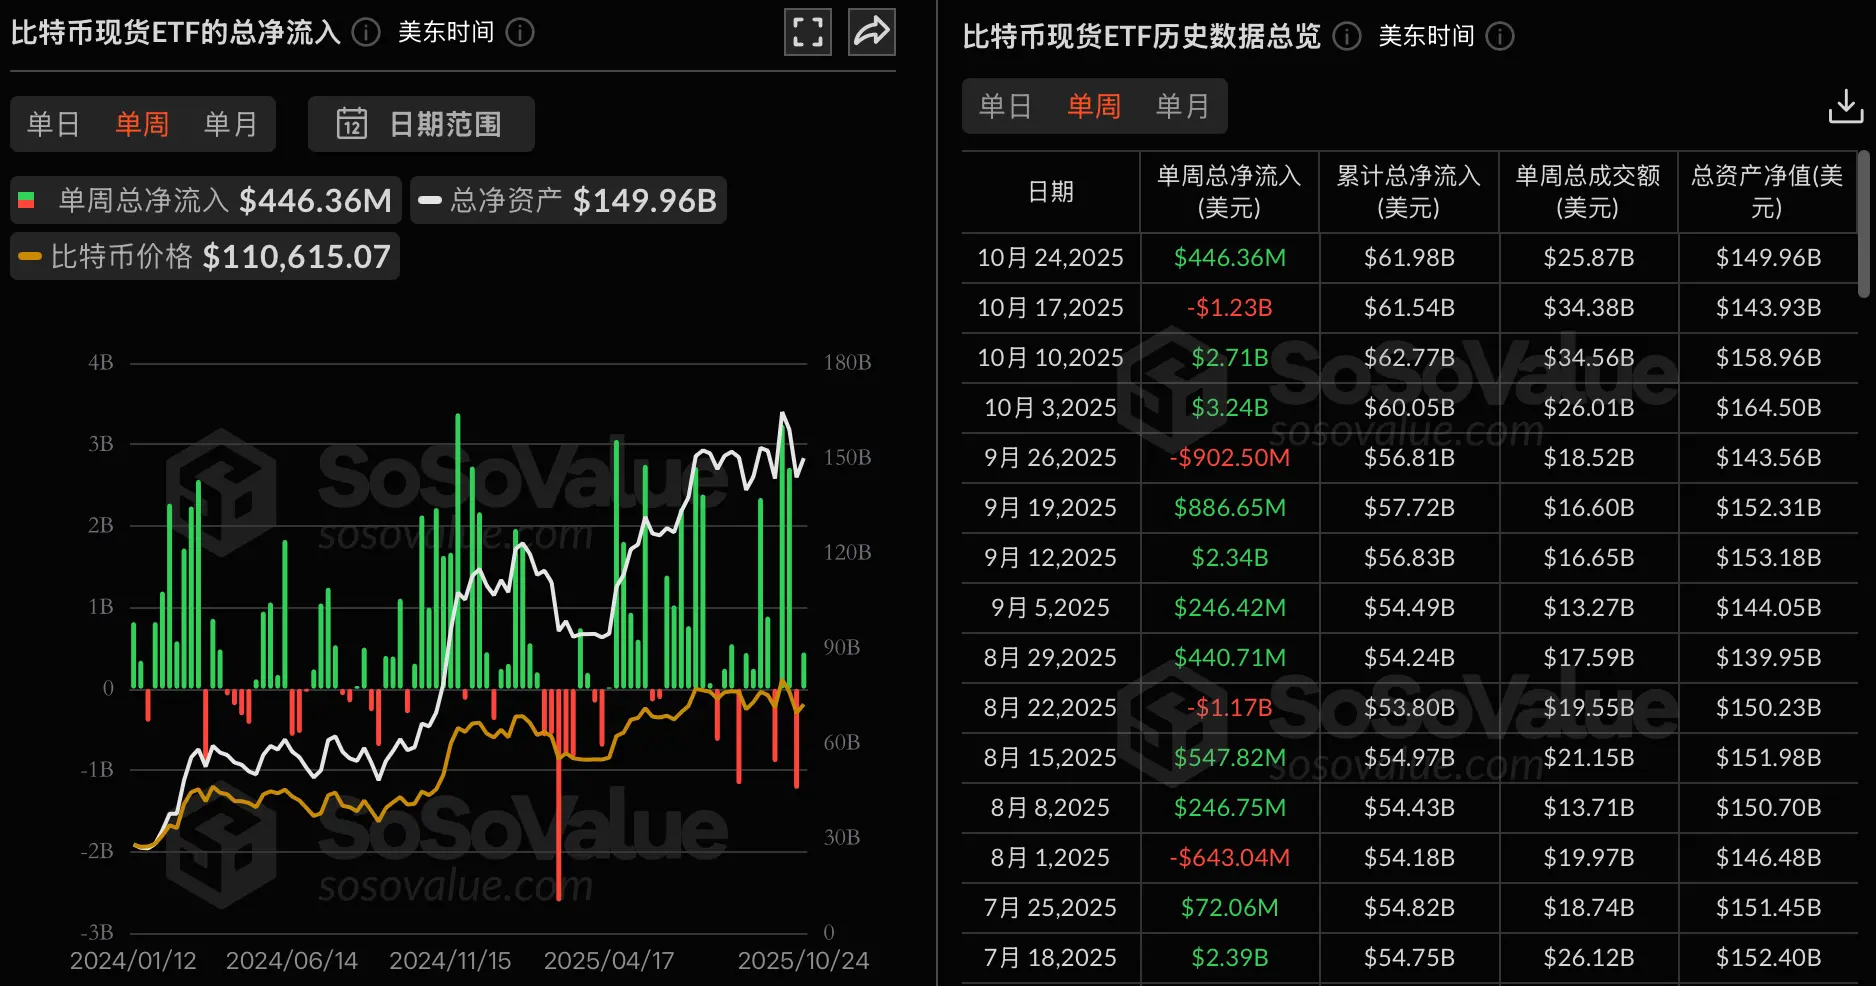Switch chart view to 单日

[x=51, y=124]
